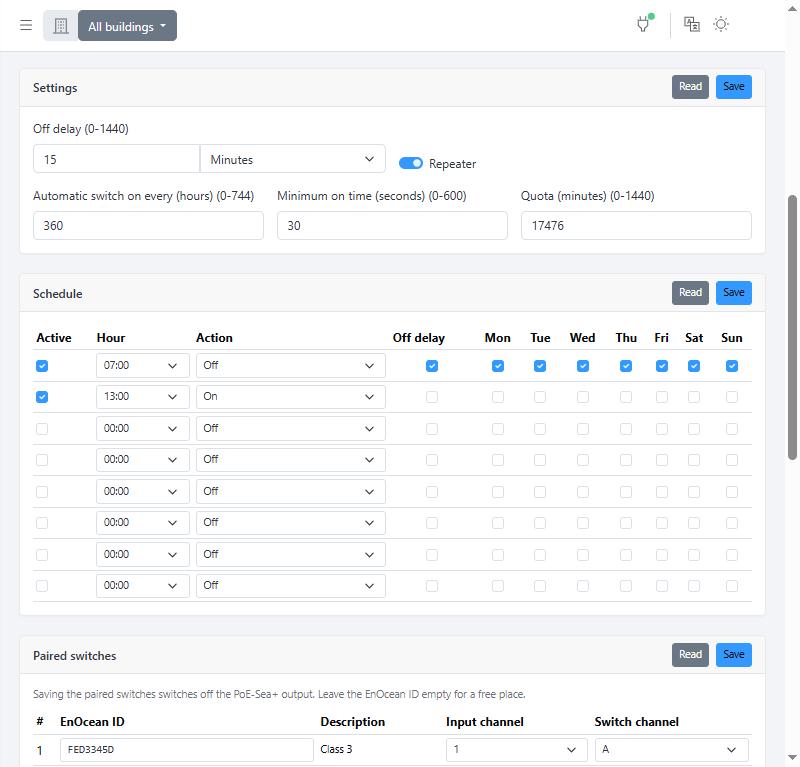
Task: Toggle the sun light theme icon
Action: point(721,24)
